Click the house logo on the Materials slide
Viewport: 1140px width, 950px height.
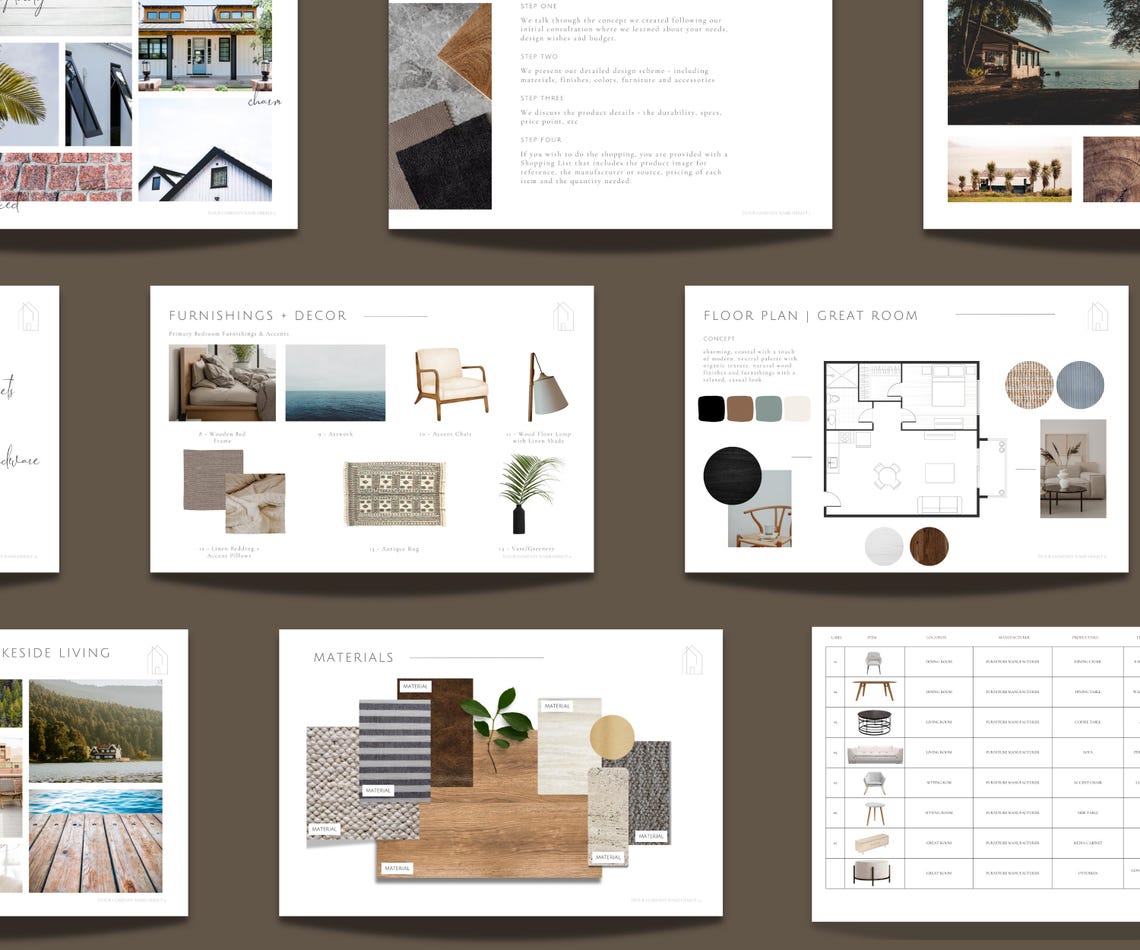click(x=693, y=657)
